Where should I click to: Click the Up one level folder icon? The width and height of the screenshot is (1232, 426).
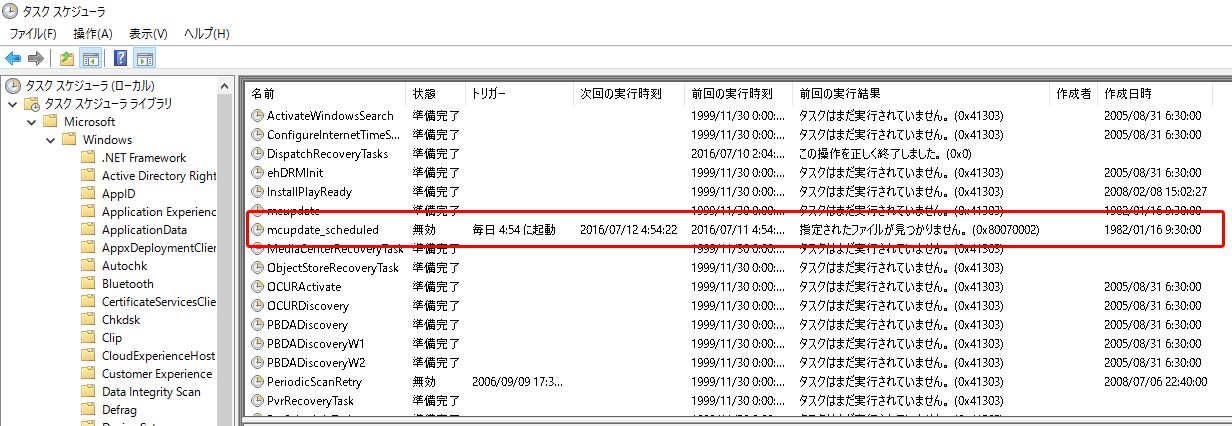(66, 58)
